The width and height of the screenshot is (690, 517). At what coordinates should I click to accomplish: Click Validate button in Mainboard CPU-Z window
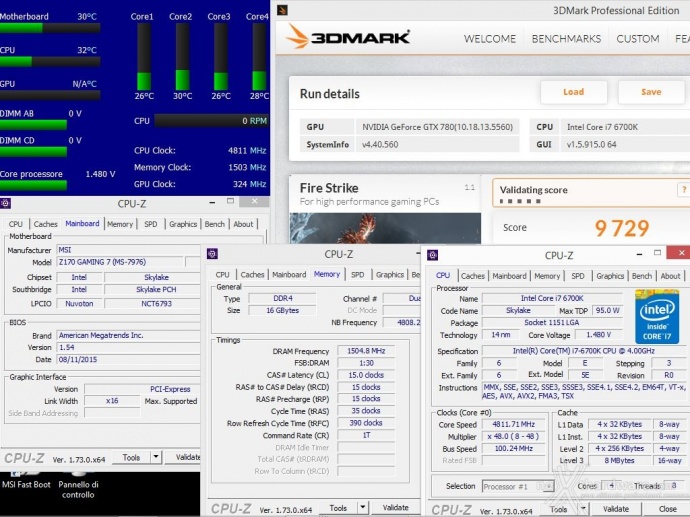185,458
